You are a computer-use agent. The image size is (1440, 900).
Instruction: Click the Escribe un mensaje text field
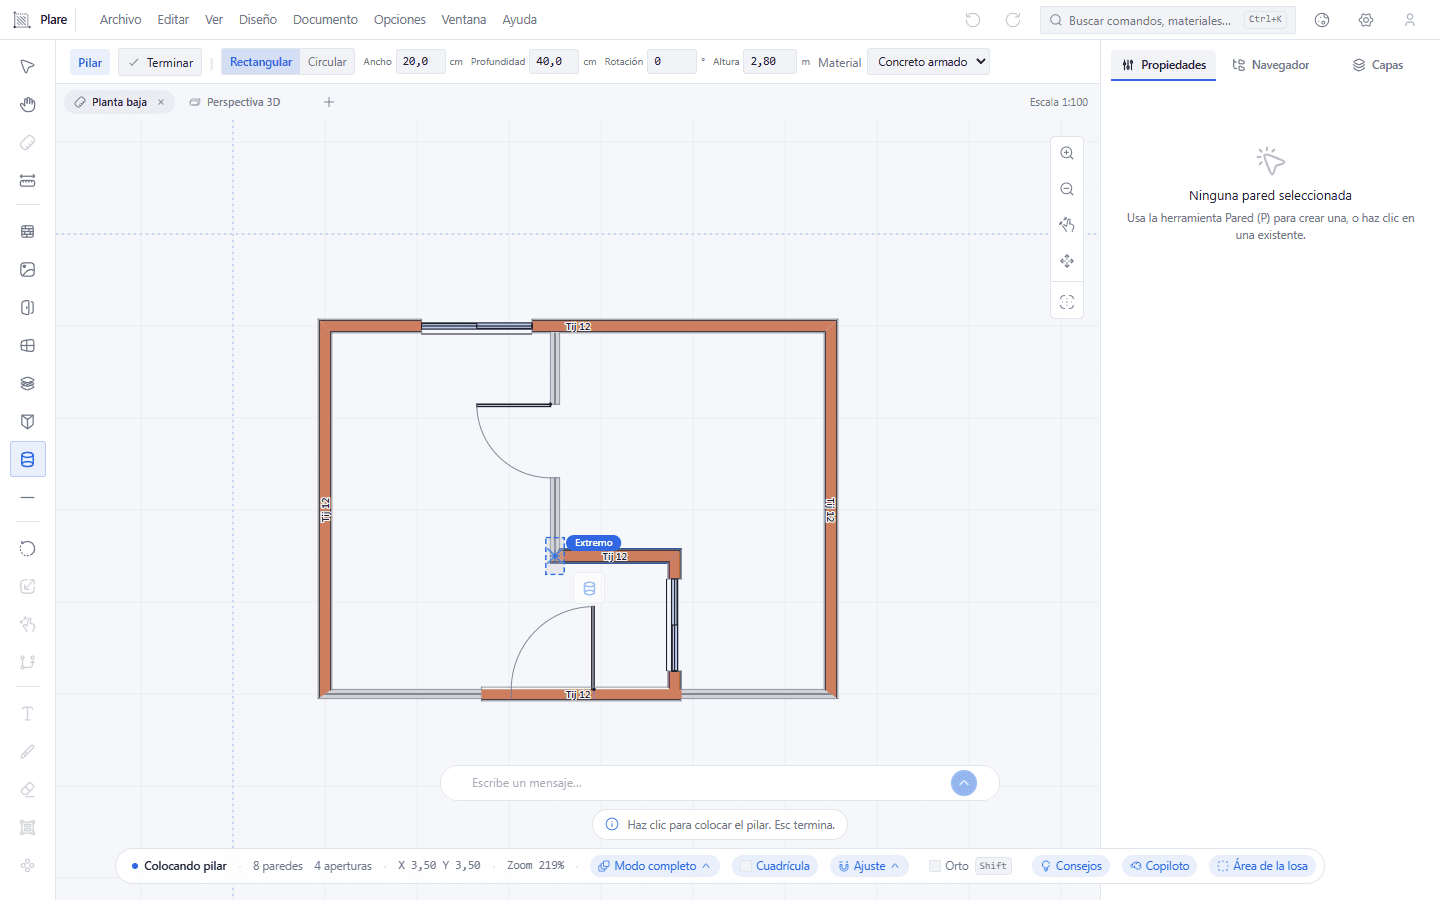tap(705, 783)
